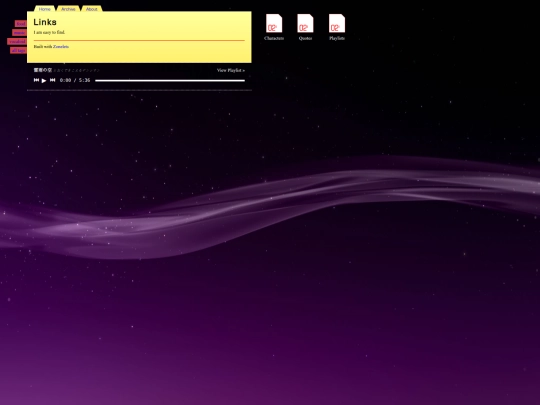Open the Characters file icon
Screen dimensions: 540x405
tap(274, 27)
